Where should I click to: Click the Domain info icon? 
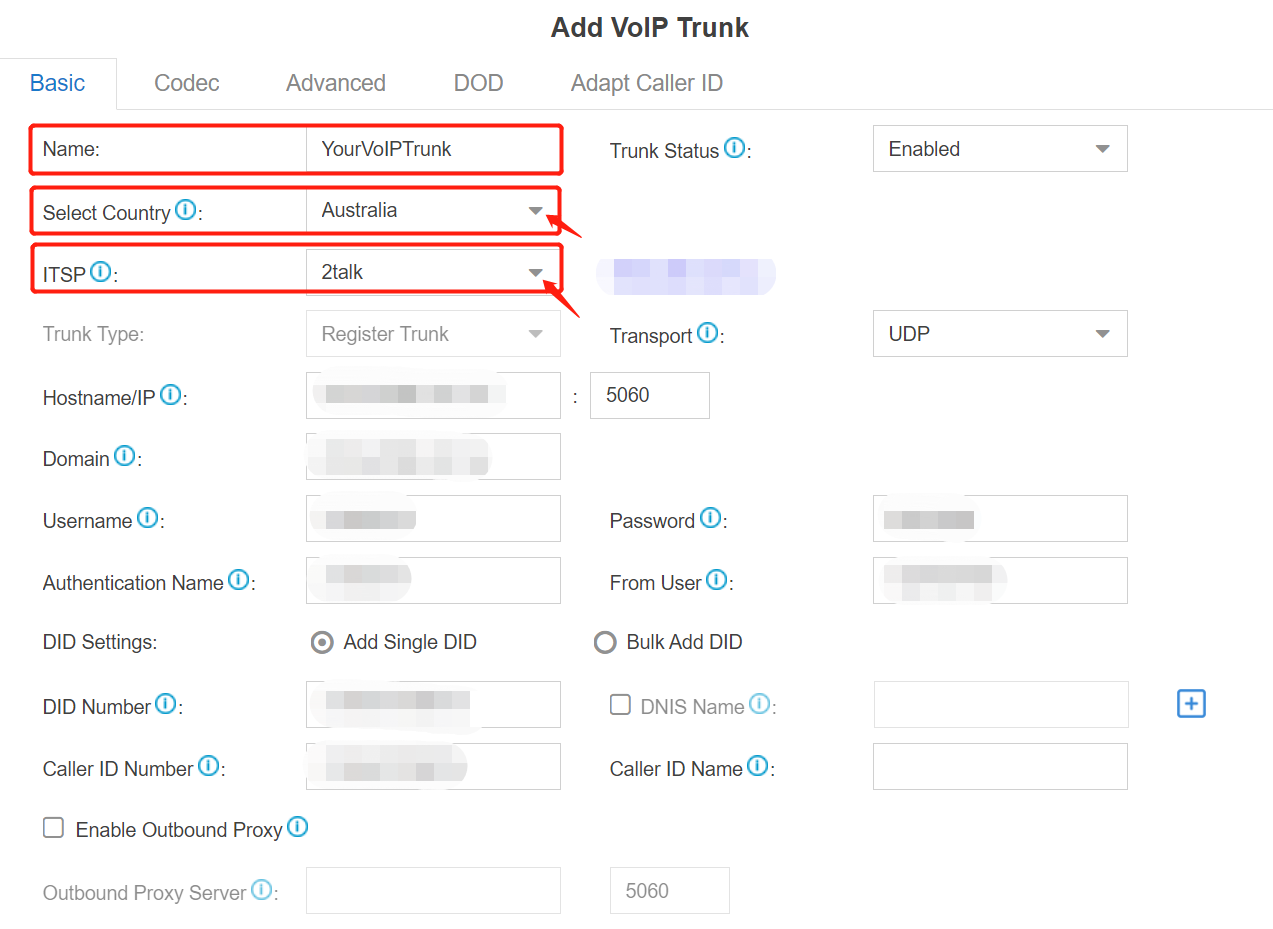[x=125, y=455]
